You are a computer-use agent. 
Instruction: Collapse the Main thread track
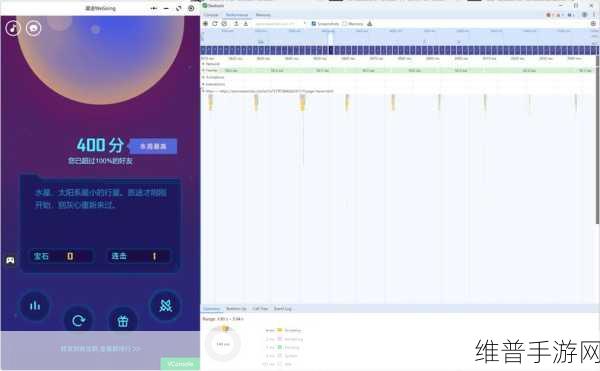pos(204,91)
